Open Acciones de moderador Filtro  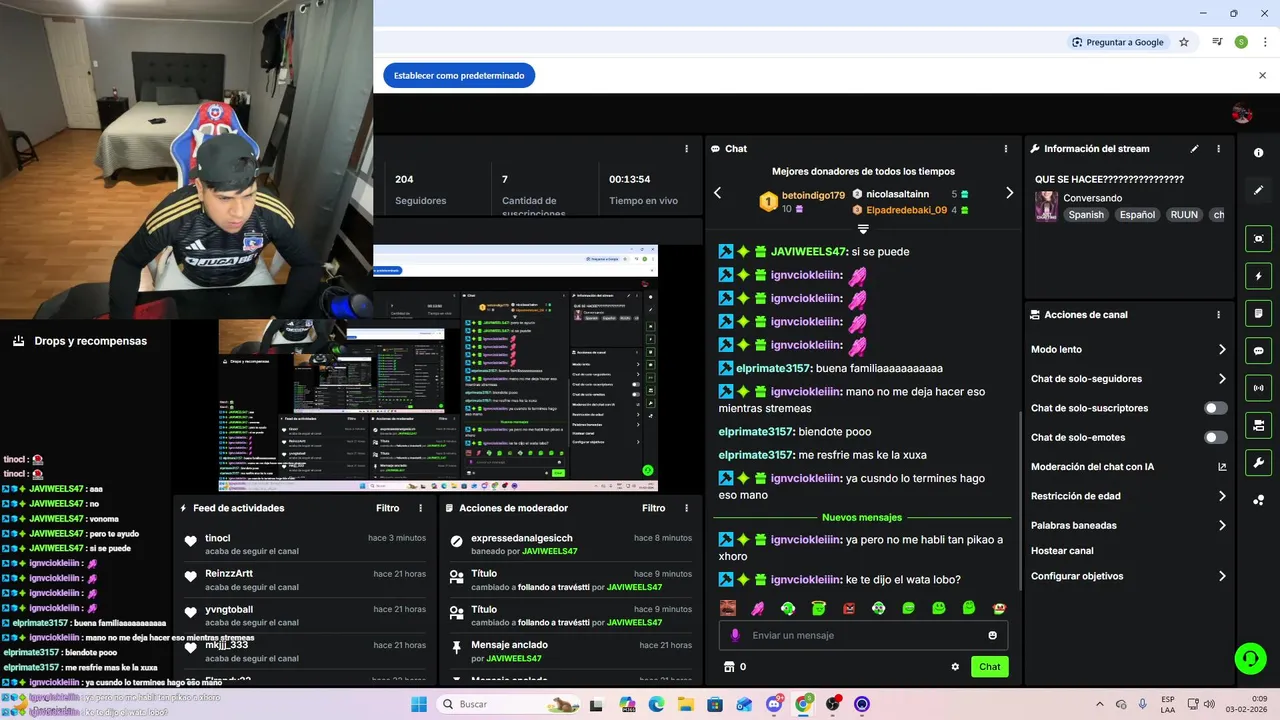pos(653,508)
